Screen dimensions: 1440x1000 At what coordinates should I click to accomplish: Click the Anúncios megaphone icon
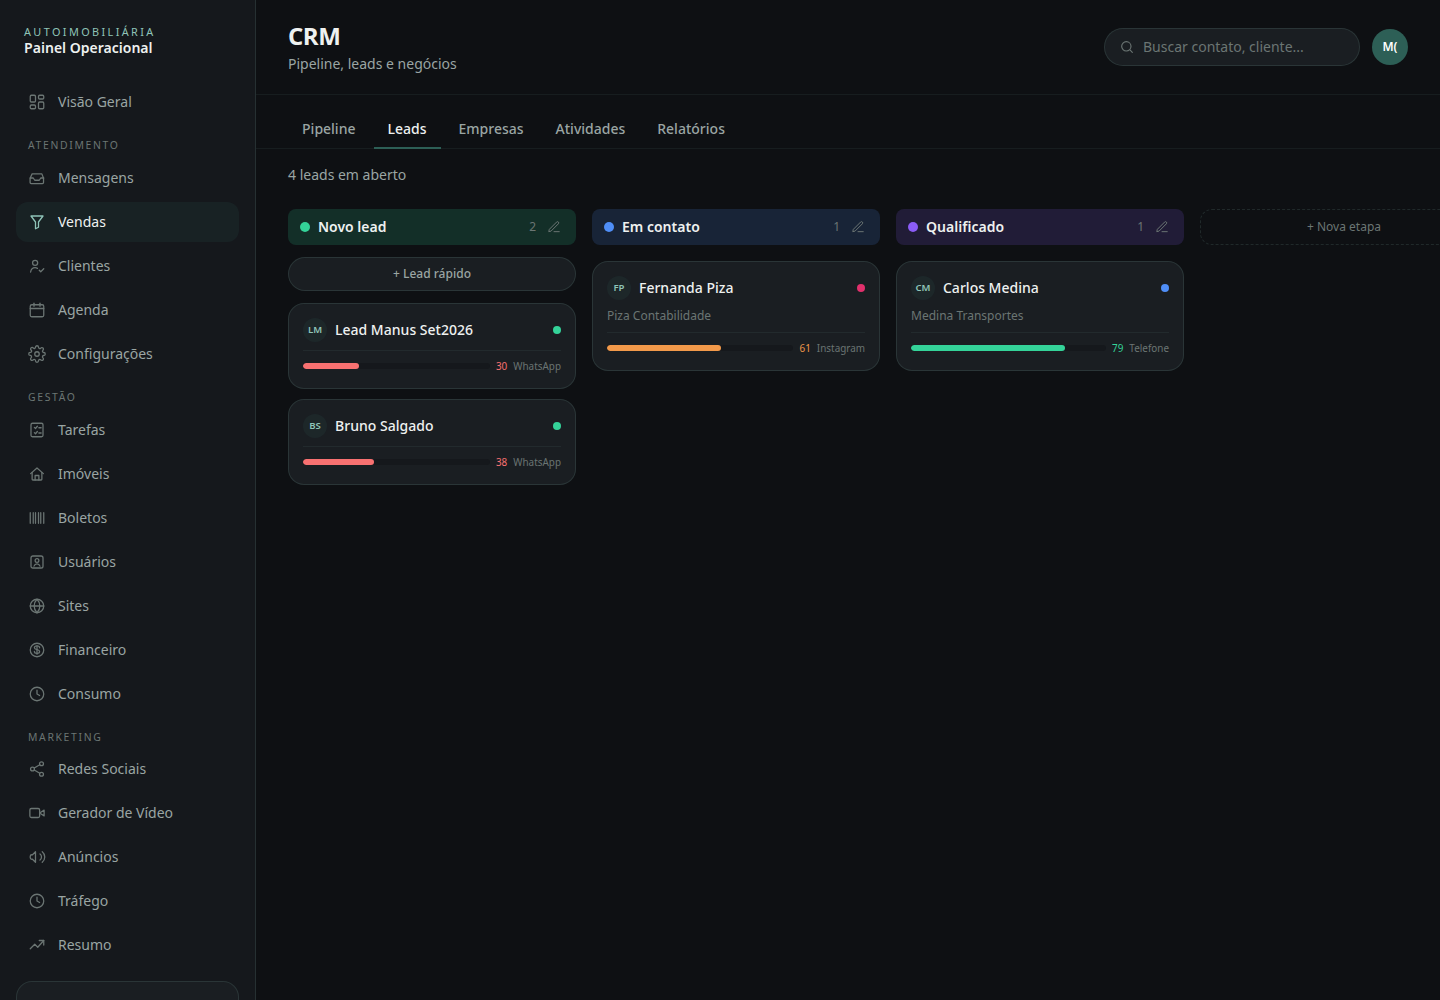(37, 857)
